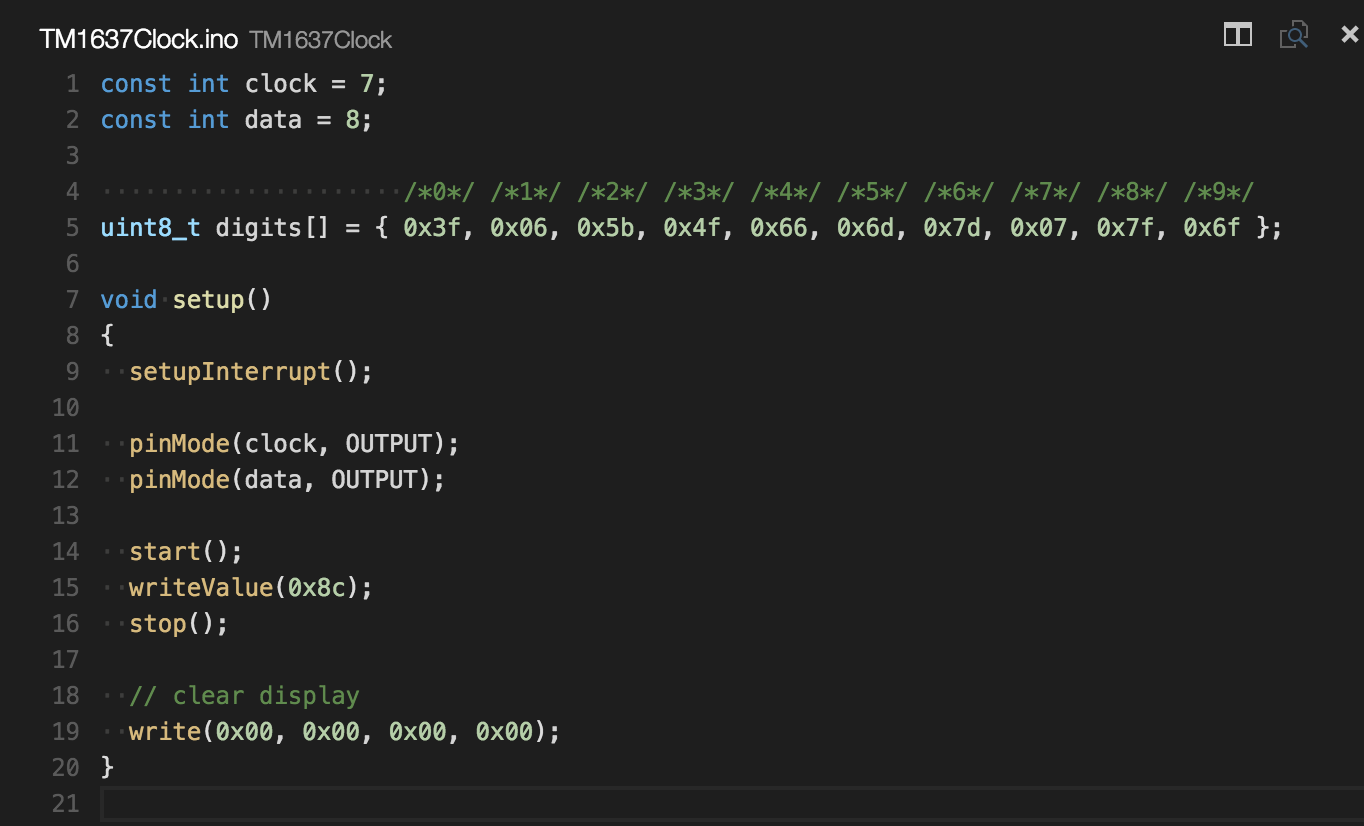Click pinMode on the clock OUTPUT line
1364x826 pixels.
coord(179,444)
